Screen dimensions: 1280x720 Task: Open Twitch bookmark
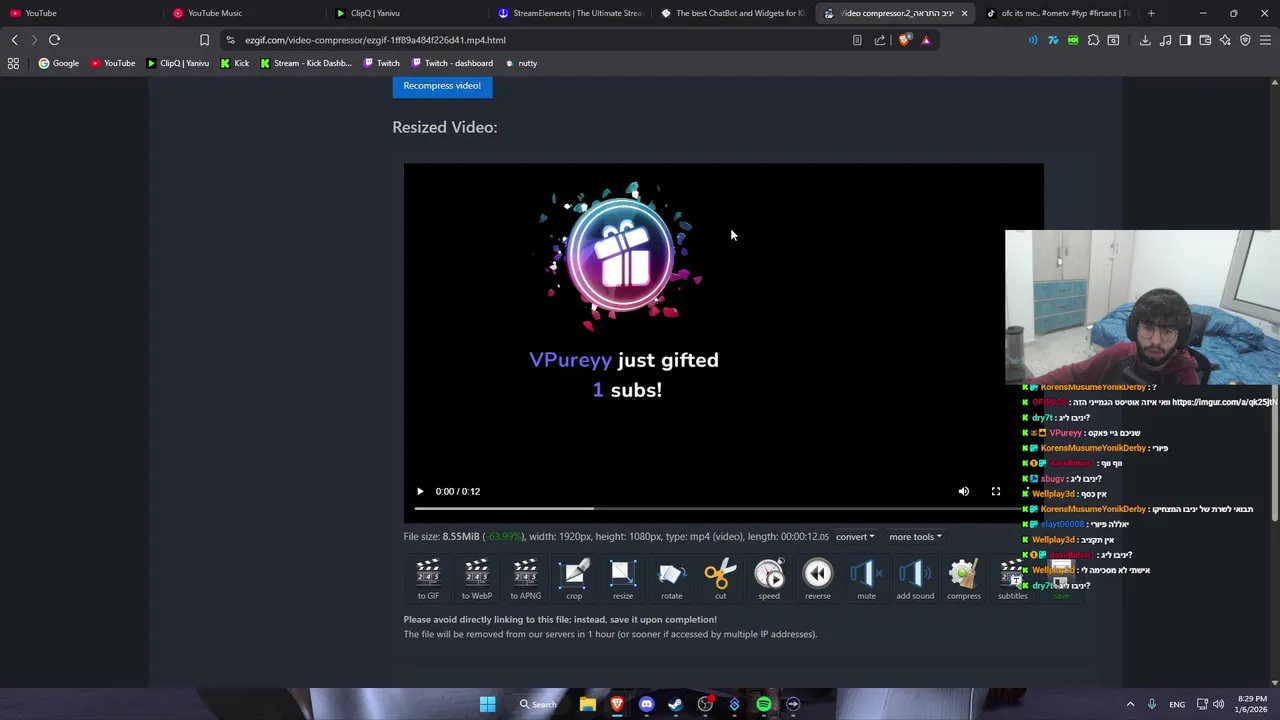pyautogui.click(x=381, y=63)
